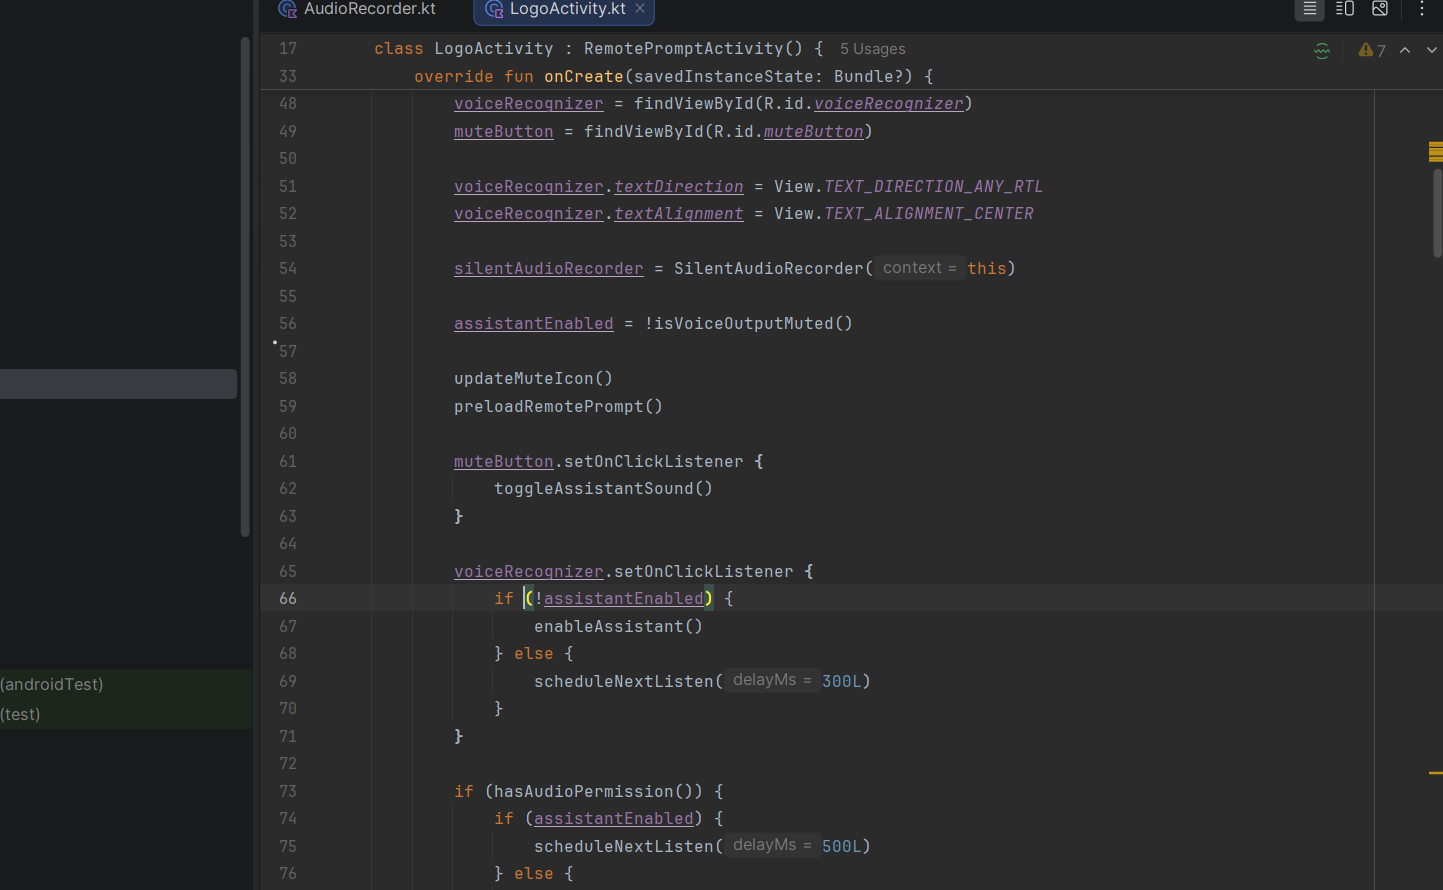Click 'voiceRecognizer' before setOnClickListener on line 65
1443x890 pixels.
click(x=529, y=571)
